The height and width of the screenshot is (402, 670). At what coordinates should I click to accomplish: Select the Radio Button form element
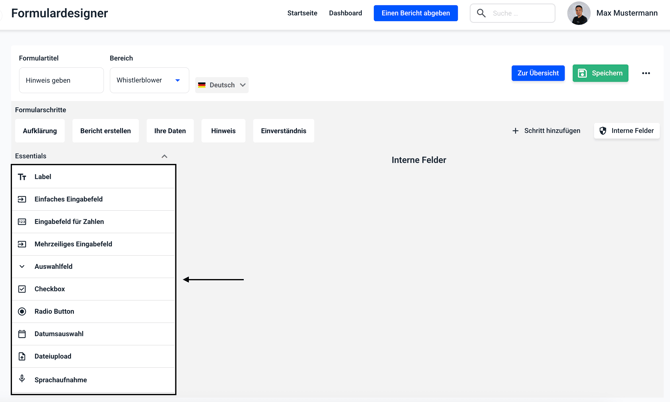54,311
